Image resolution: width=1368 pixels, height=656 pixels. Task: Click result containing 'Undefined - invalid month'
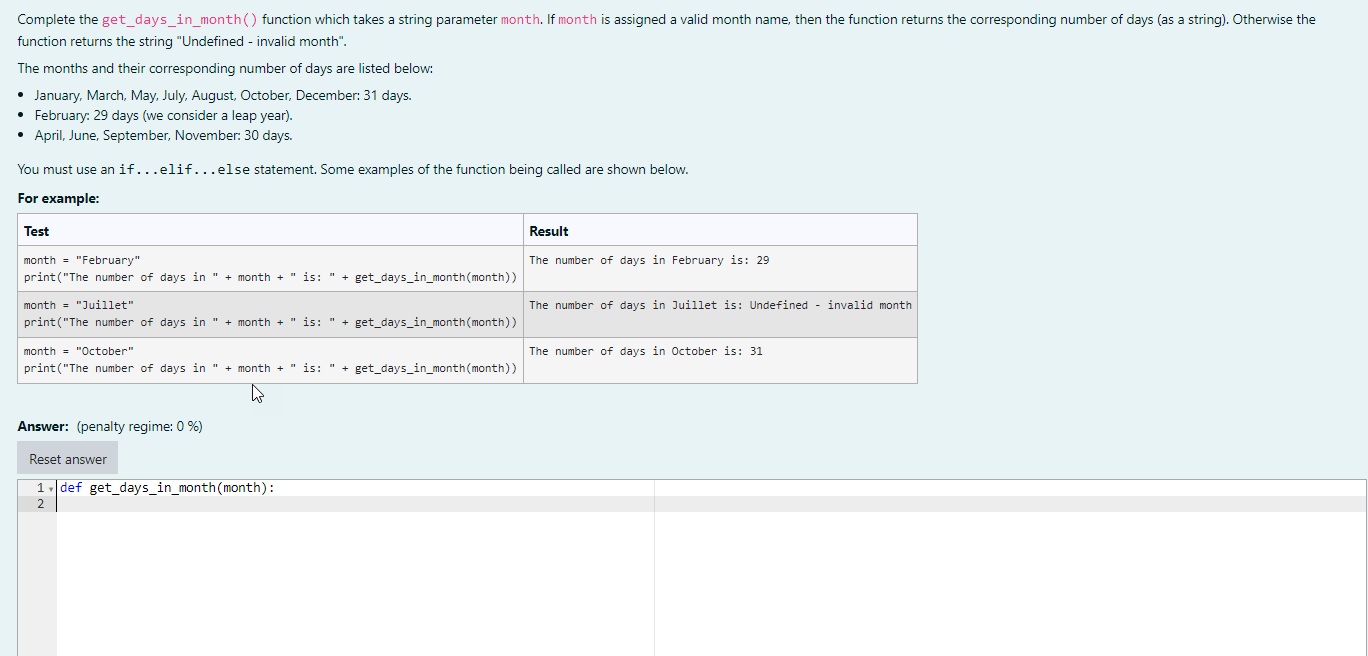[720, 305]
